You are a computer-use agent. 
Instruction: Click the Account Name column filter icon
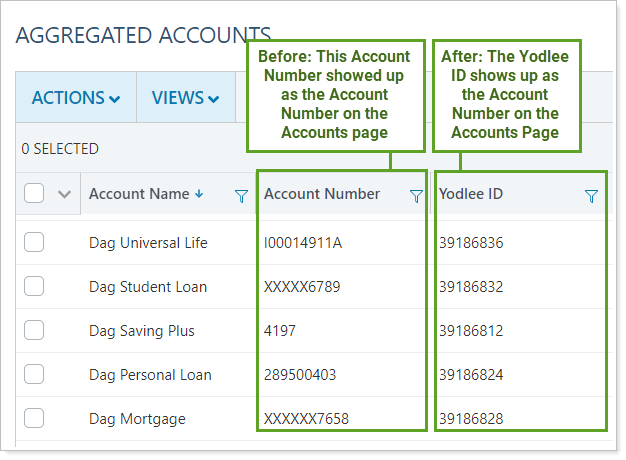[240, 197]
